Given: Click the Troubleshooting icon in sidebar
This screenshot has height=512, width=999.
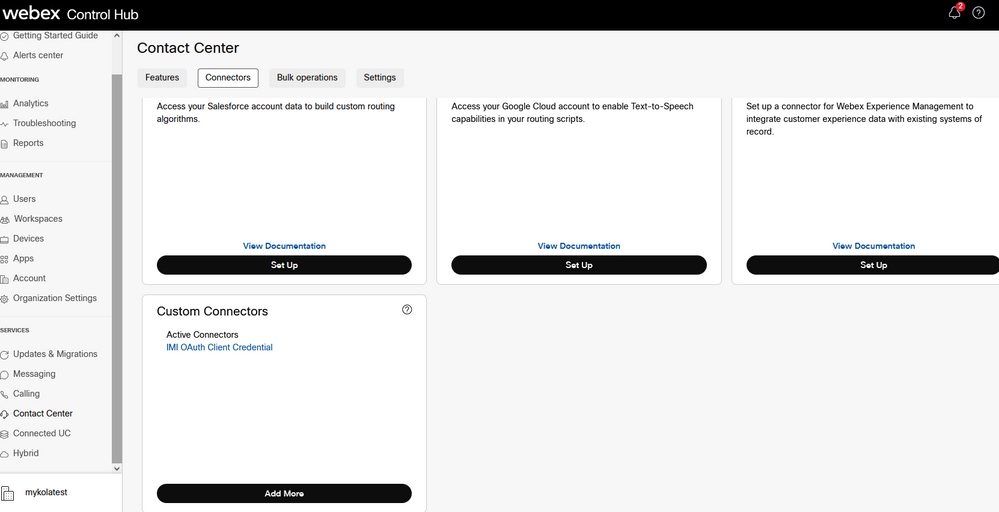Looking at the screenshot, I should [x=4, y=124].
